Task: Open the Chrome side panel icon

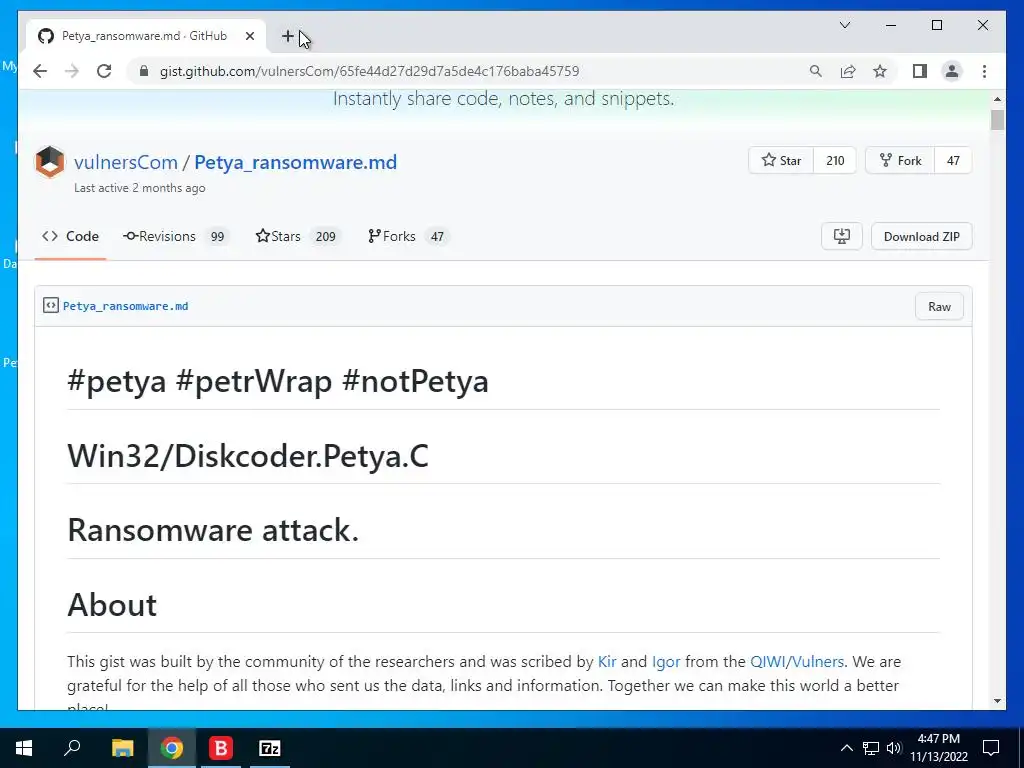Action: tap(920, 71)
